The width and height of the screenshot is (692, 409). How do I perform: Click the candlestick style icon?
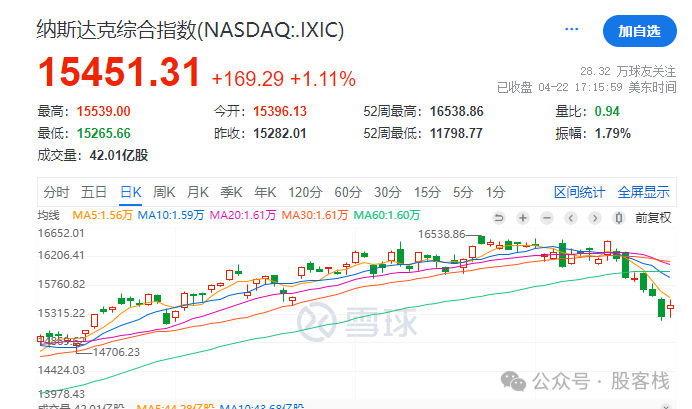[x=619, y=218]
